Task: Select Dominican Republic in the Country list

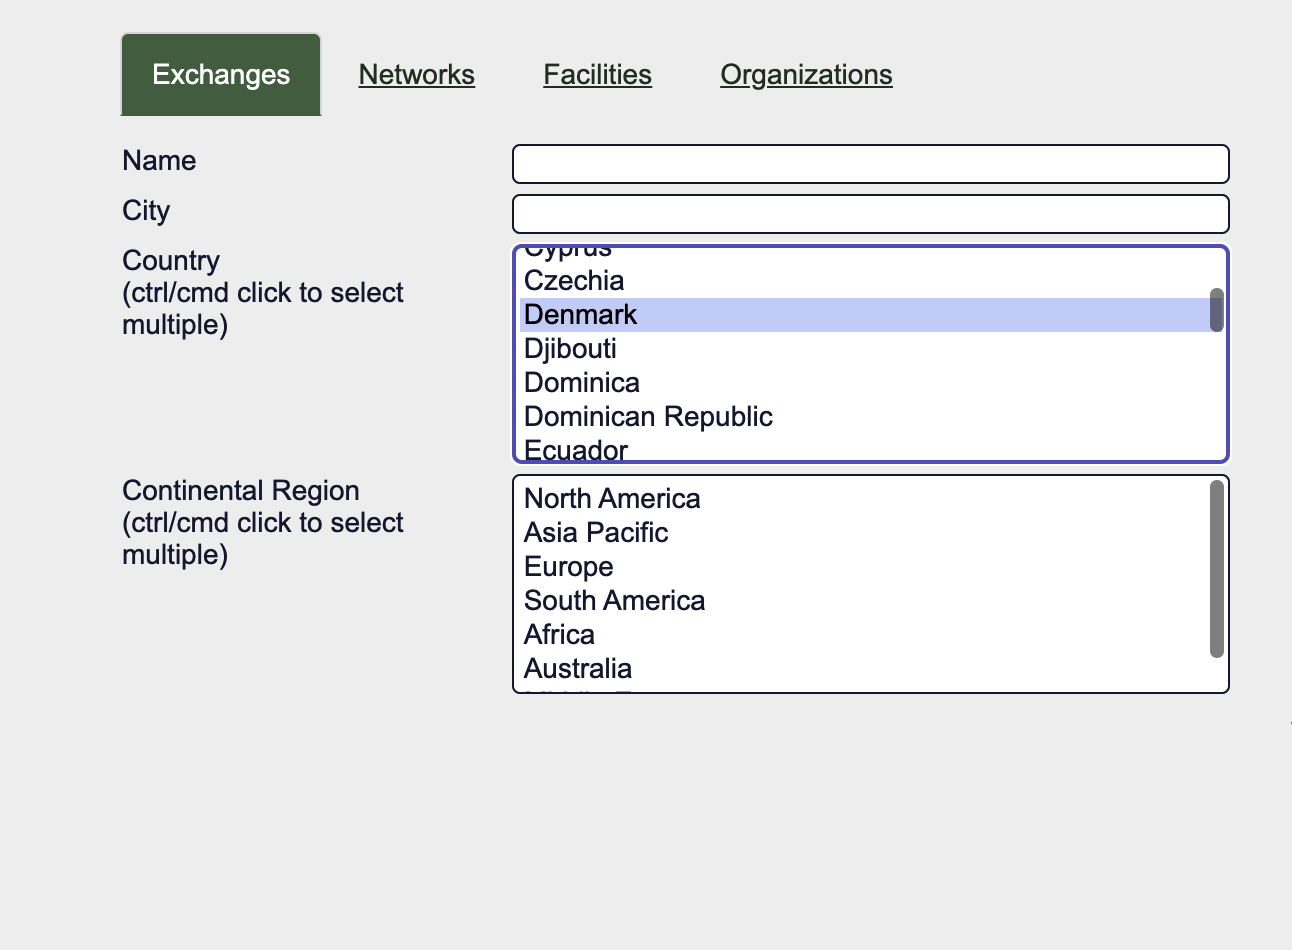Action: 865,417
